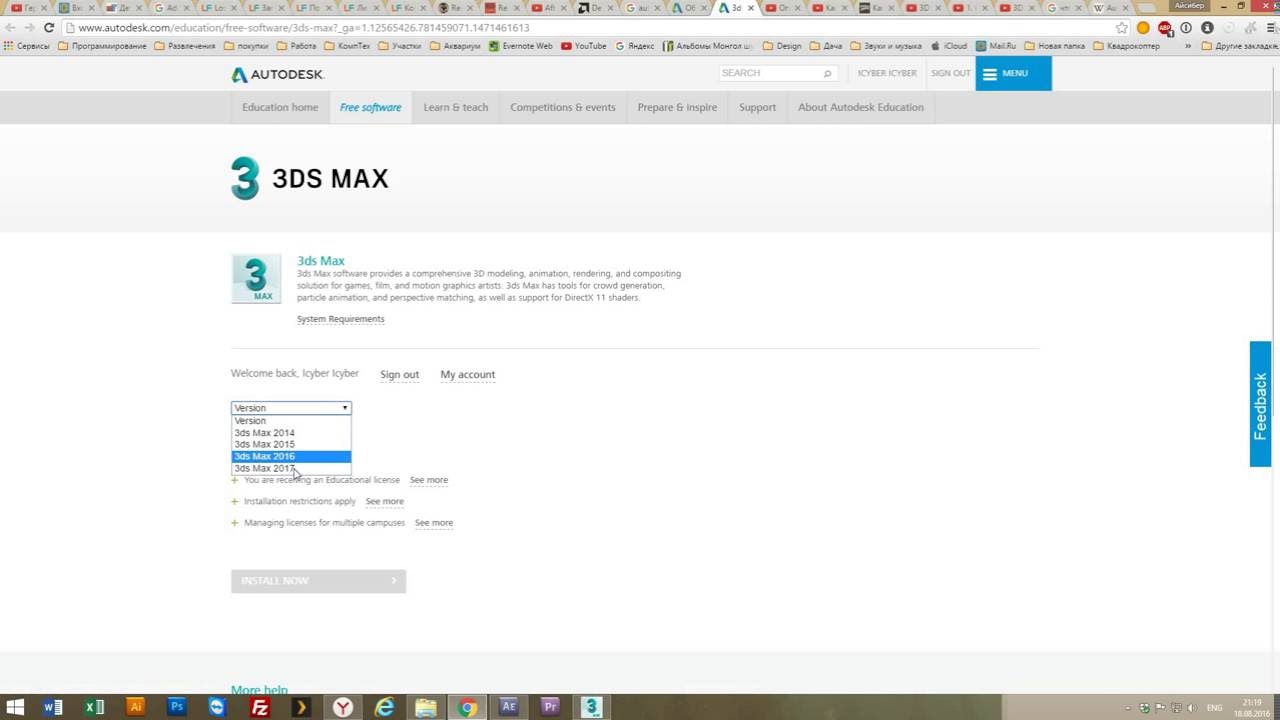Click See more for Managing licenses
This screenshot has width=1280, height=720.
[434, 523]
